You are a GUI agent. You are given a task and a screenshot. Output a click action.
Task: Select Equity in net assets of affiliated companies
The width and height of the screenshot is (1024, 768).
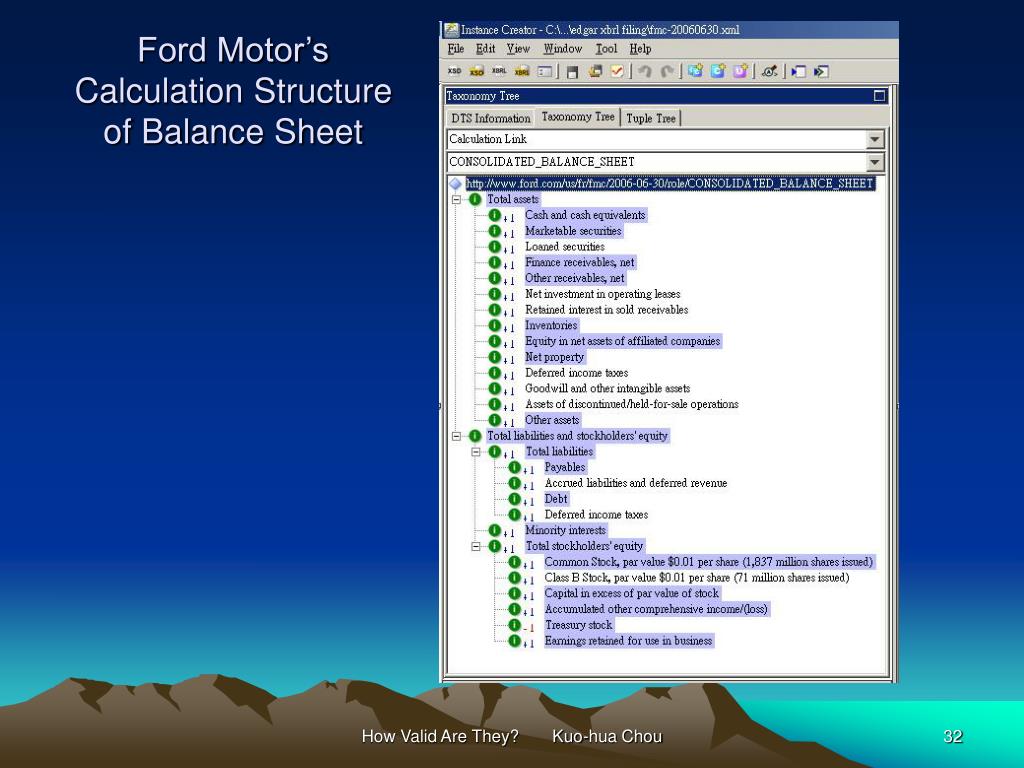(622, 341)
